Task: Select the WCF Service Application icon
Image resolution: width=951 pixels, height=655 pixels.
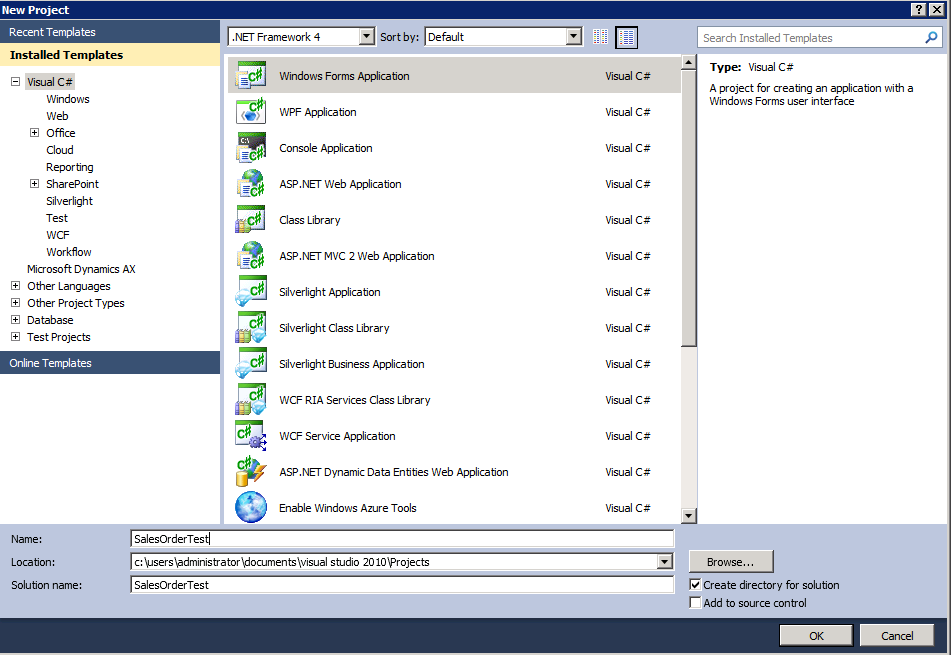Action: tap(250, 436)
